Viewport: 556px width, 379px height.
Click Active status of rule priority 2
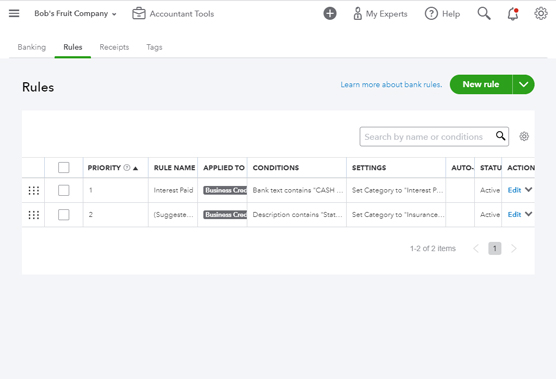click(x=490, y=214)
